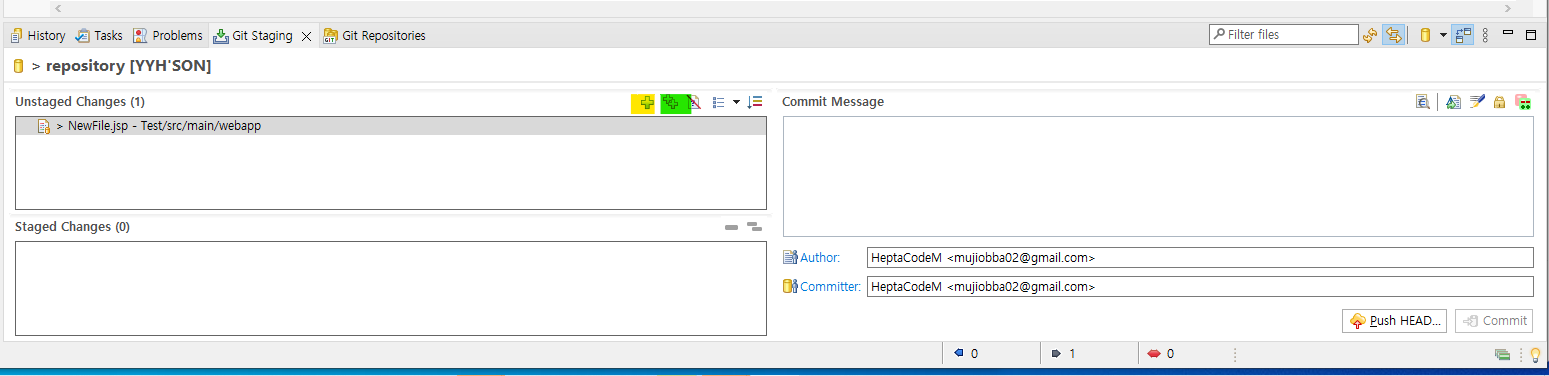Unstage all files using the double minus icon
The width and height of the screenshot is (1549, 376).
754,227
